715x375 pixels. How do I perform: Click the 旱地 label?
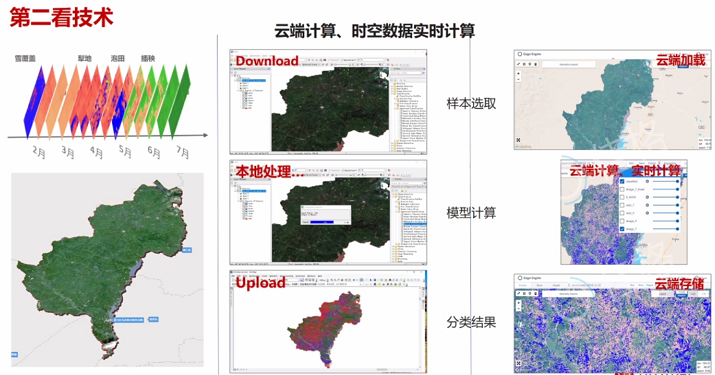pos(85,58)
